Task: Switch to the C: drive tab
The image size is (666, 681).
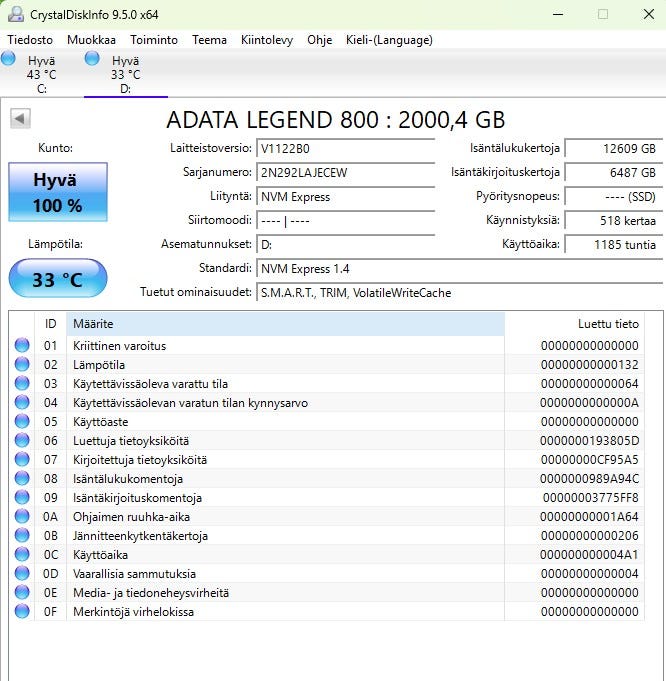Action: coord(41,74)
